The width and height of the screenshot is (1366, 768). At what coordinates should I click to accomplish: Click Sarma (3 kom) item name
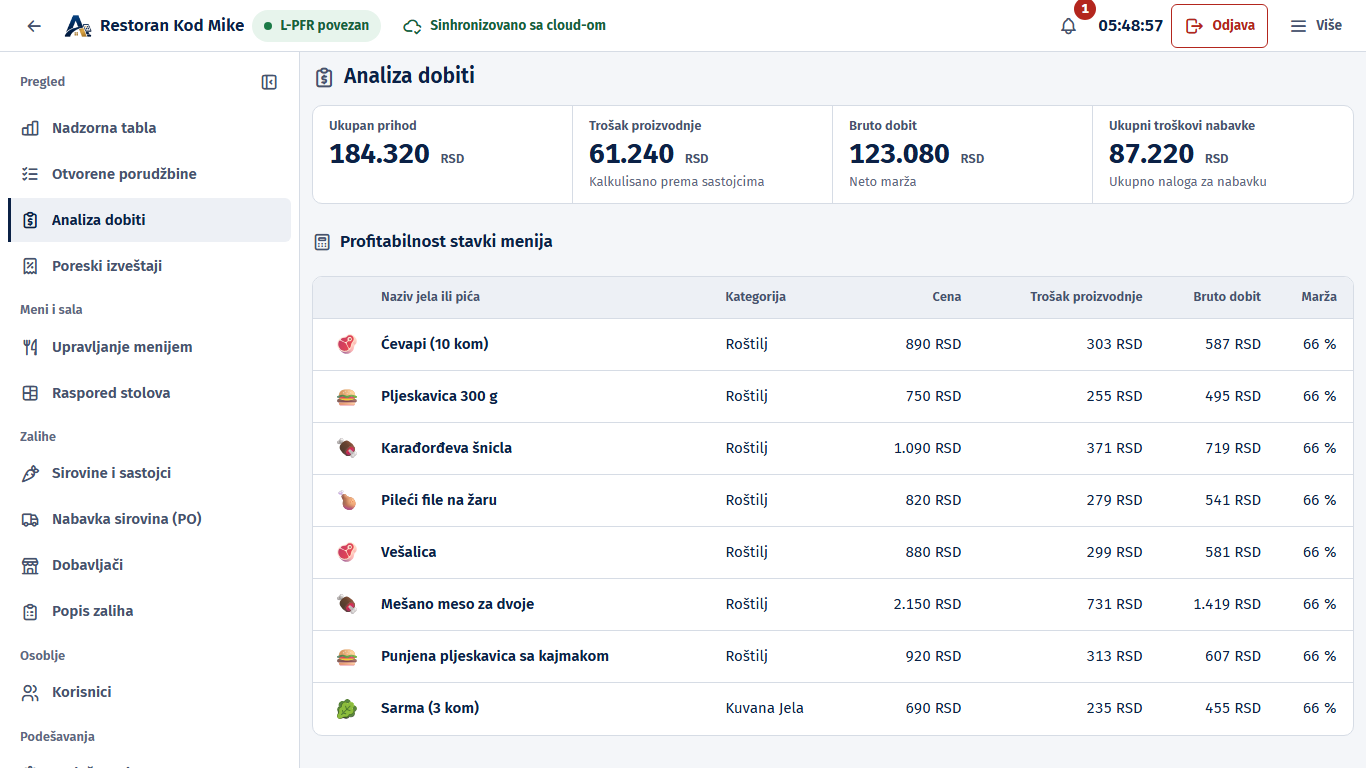pos(430,708)
